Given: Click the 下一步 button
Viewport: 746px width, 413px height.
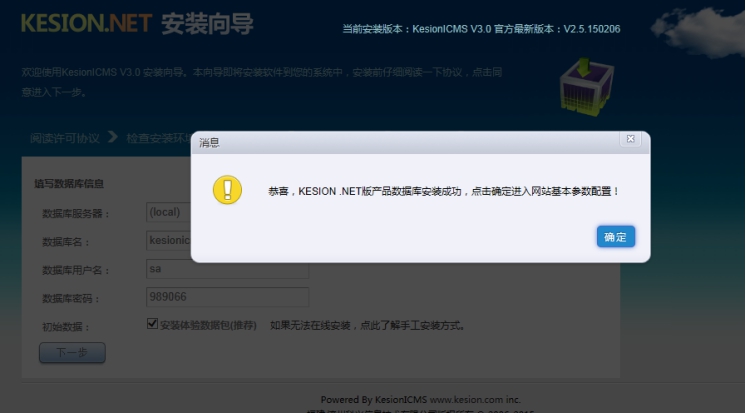Looking at the screenshot, I should (72, 353).
